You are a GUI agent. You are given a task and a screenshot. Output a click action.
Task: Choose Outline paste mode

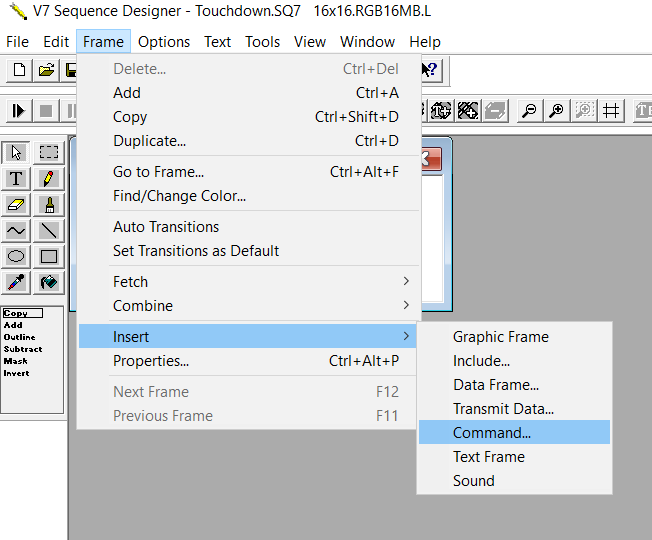tap(20, 337)
